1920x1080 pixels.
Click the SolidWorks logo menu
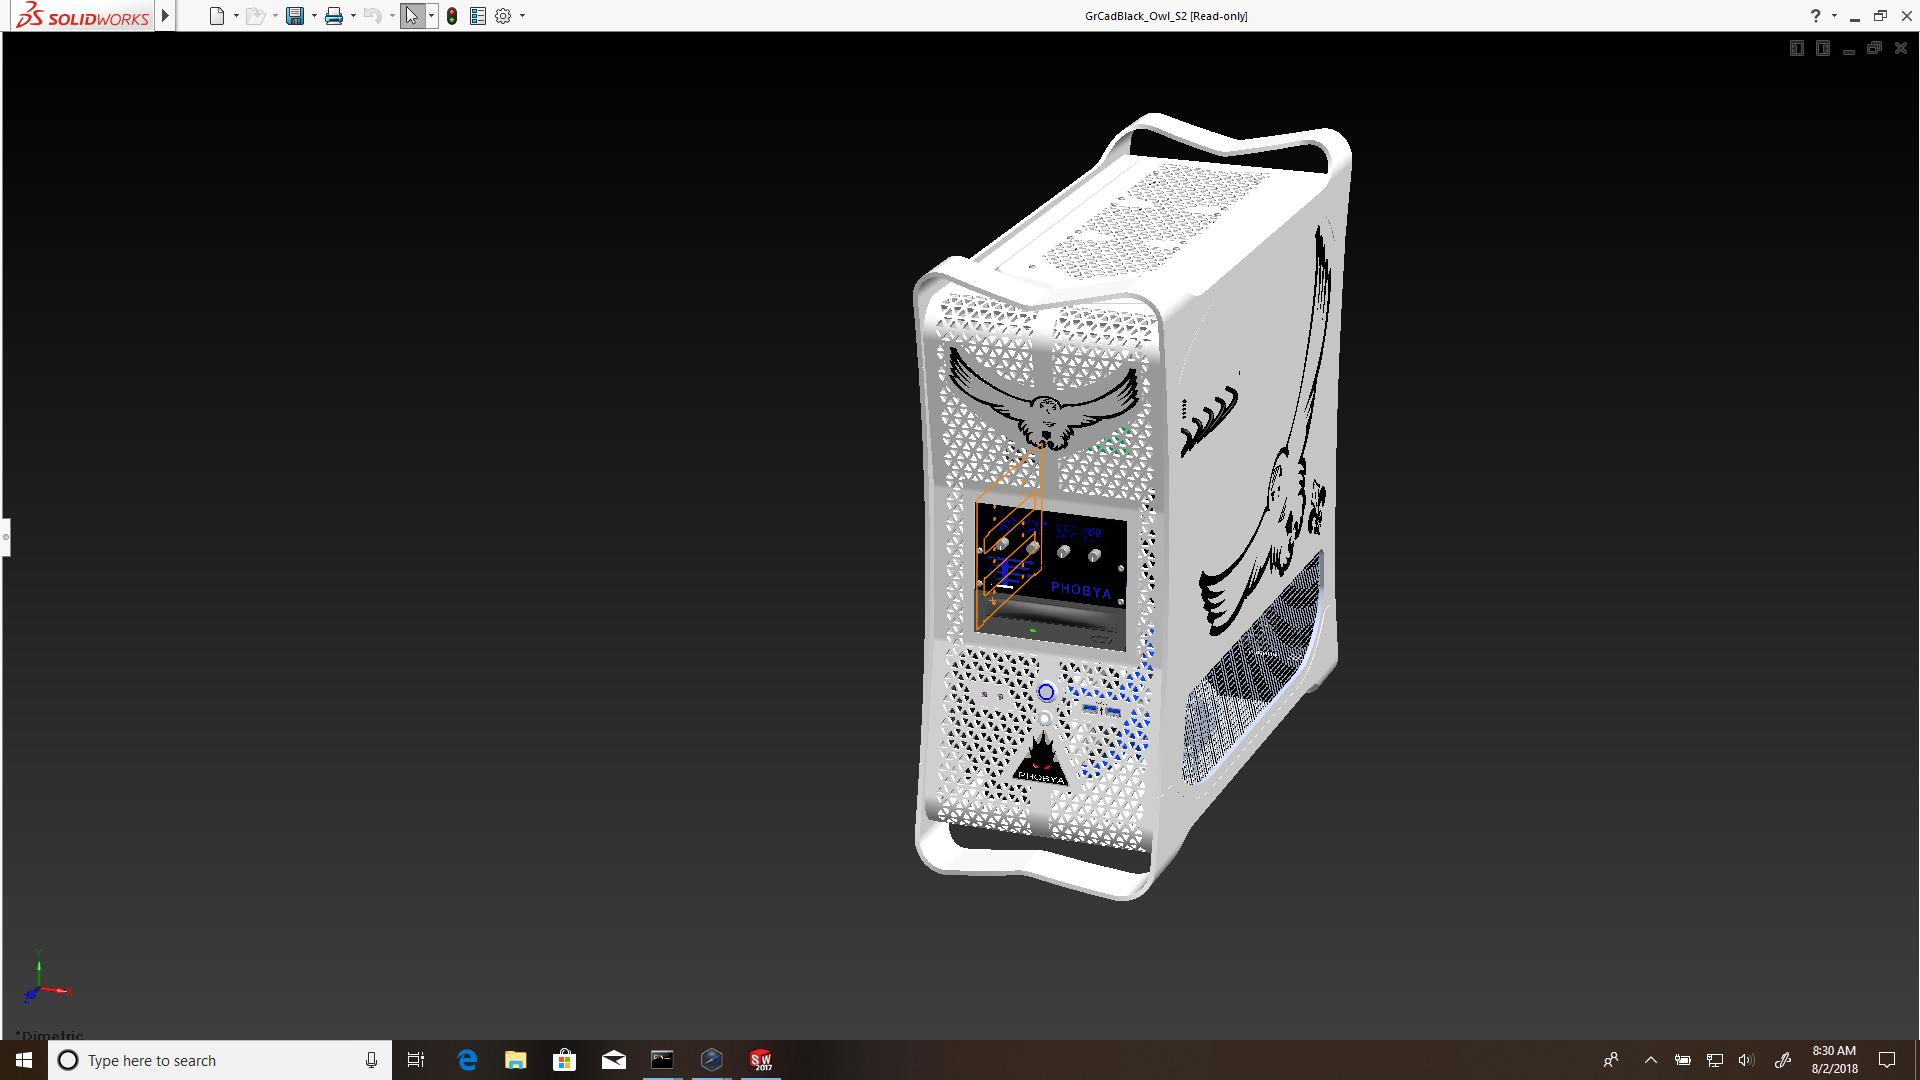point(82,16)
